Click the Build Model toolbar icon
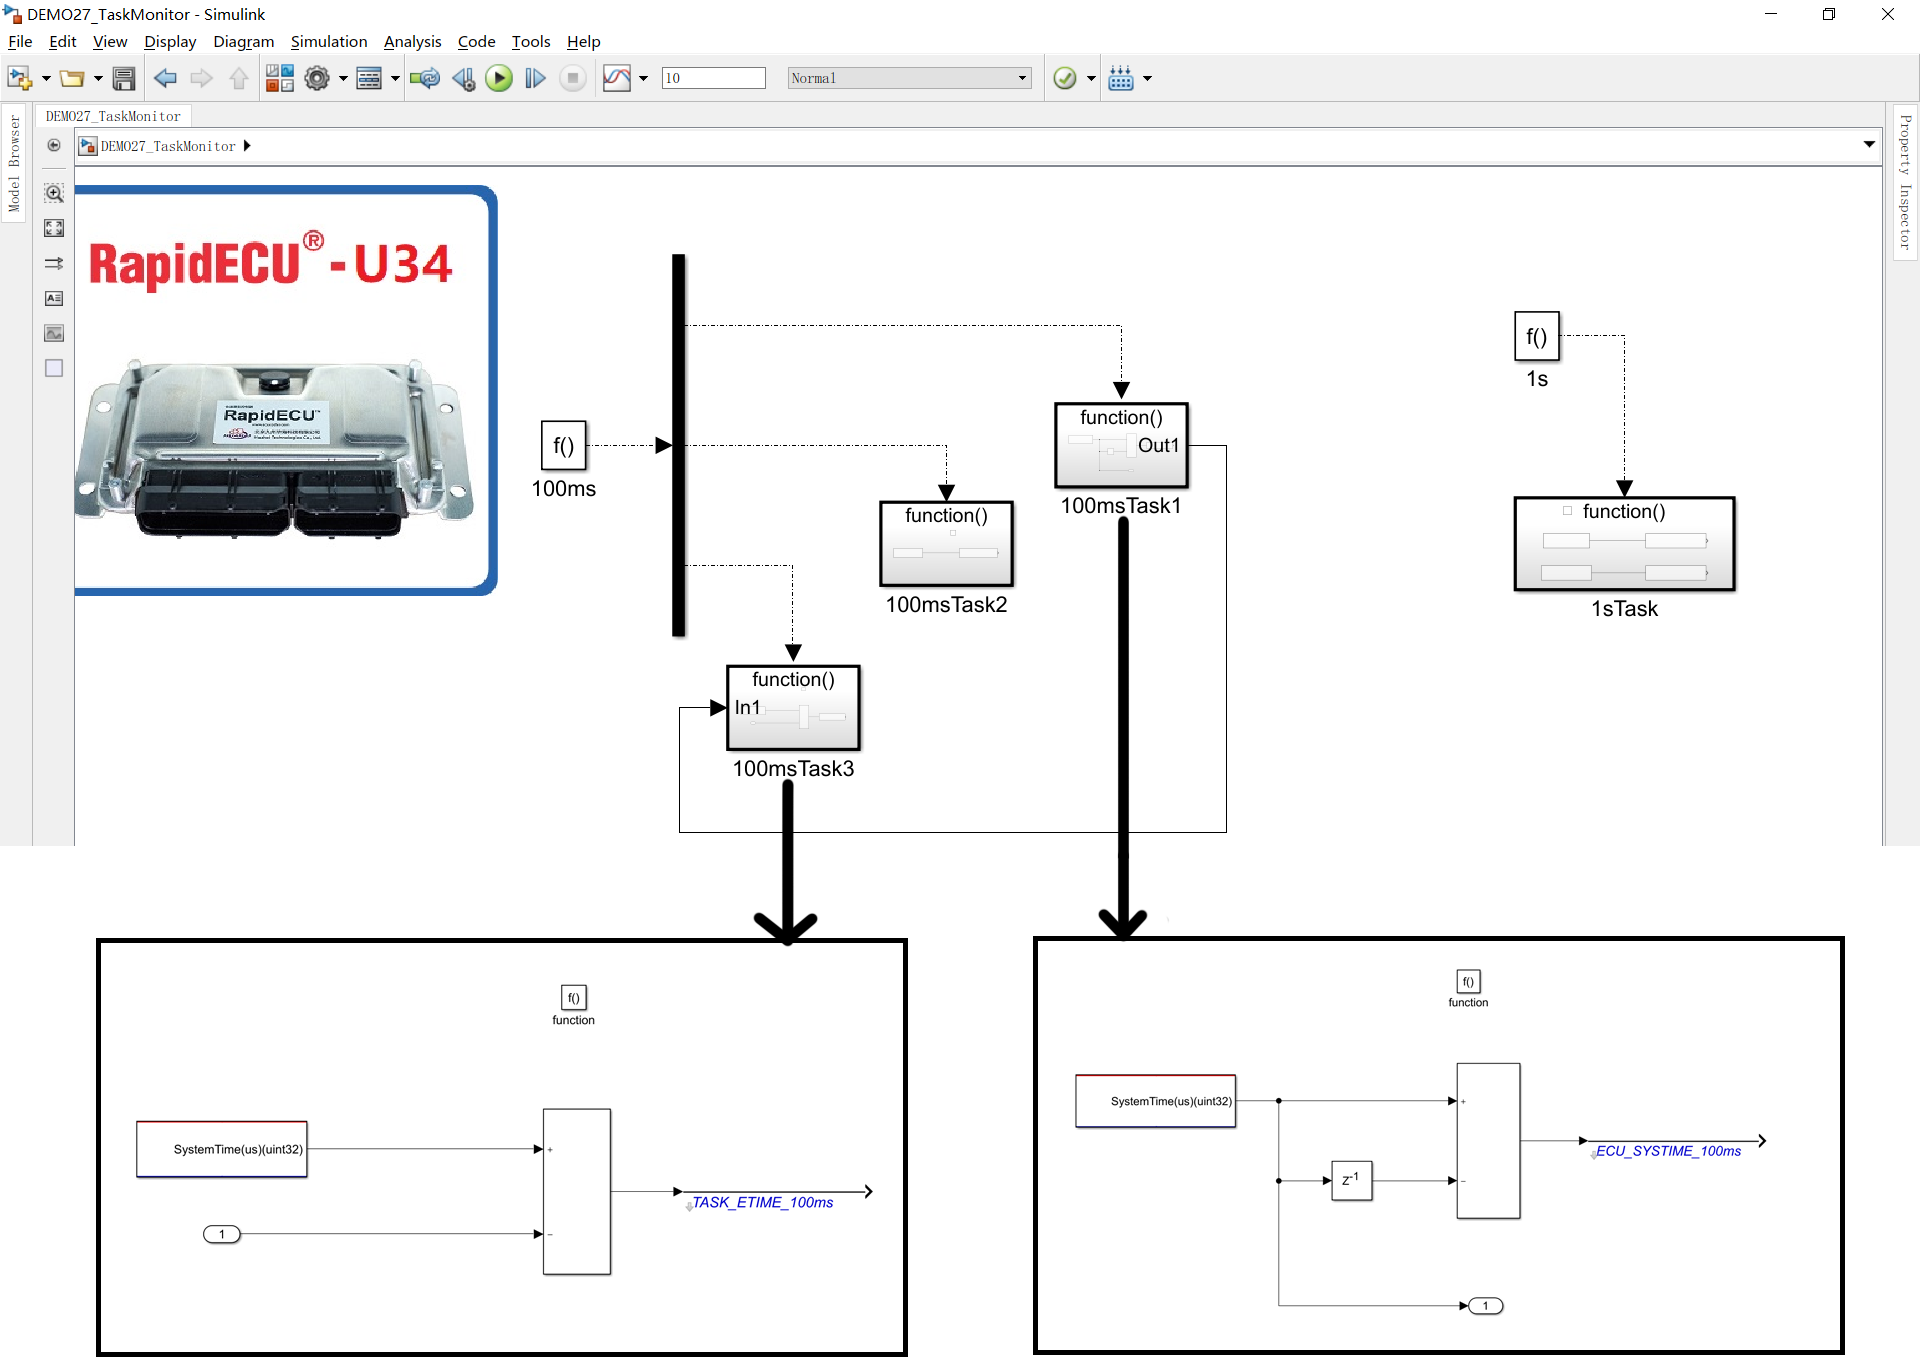The image size is (1920, 1371). [x=1121, y=78]
